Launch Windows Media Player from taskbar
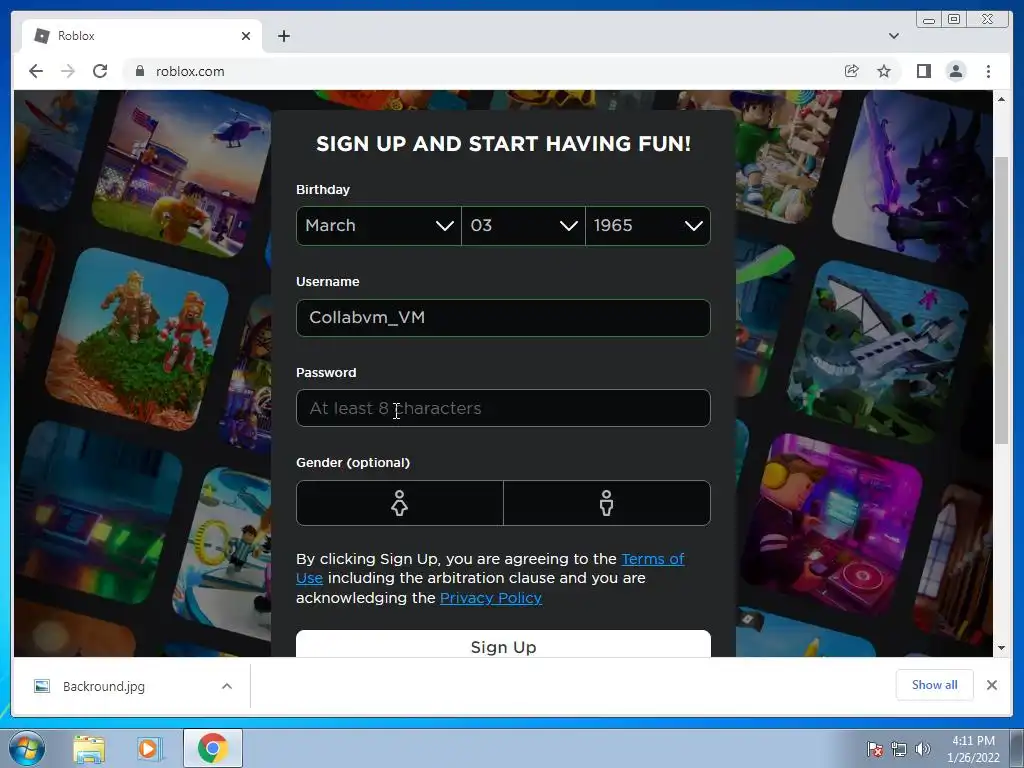This screenshot has width=1024, height=768. (149, 748)
